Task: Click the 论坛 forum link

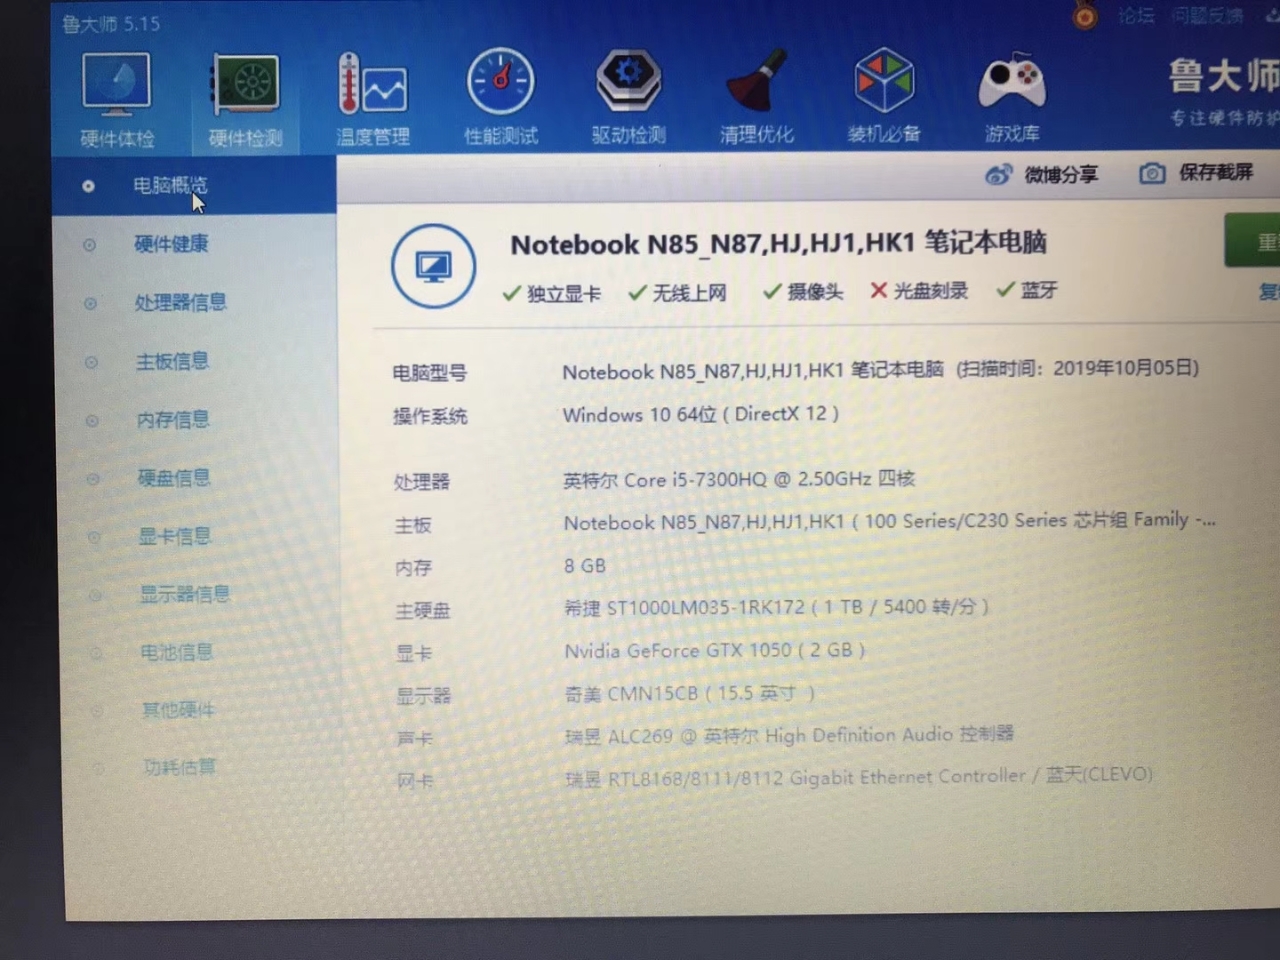Action: tap(1136, 15)
